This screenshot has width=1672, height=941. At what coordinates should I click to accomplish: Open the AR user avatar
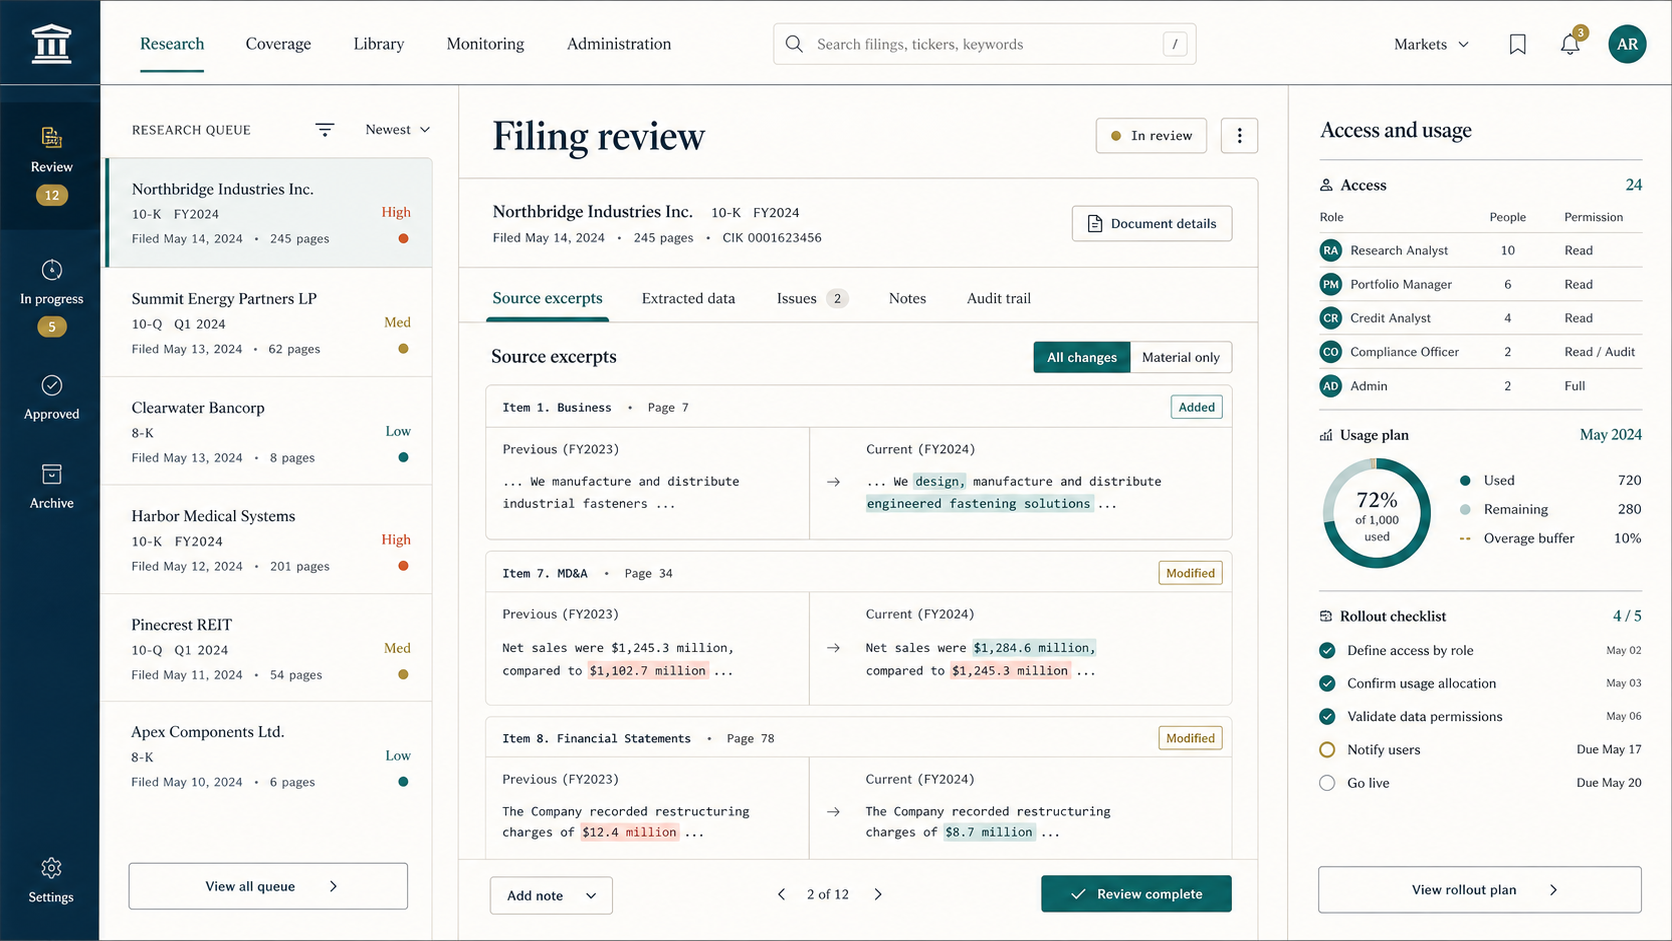coord(1627,44)
